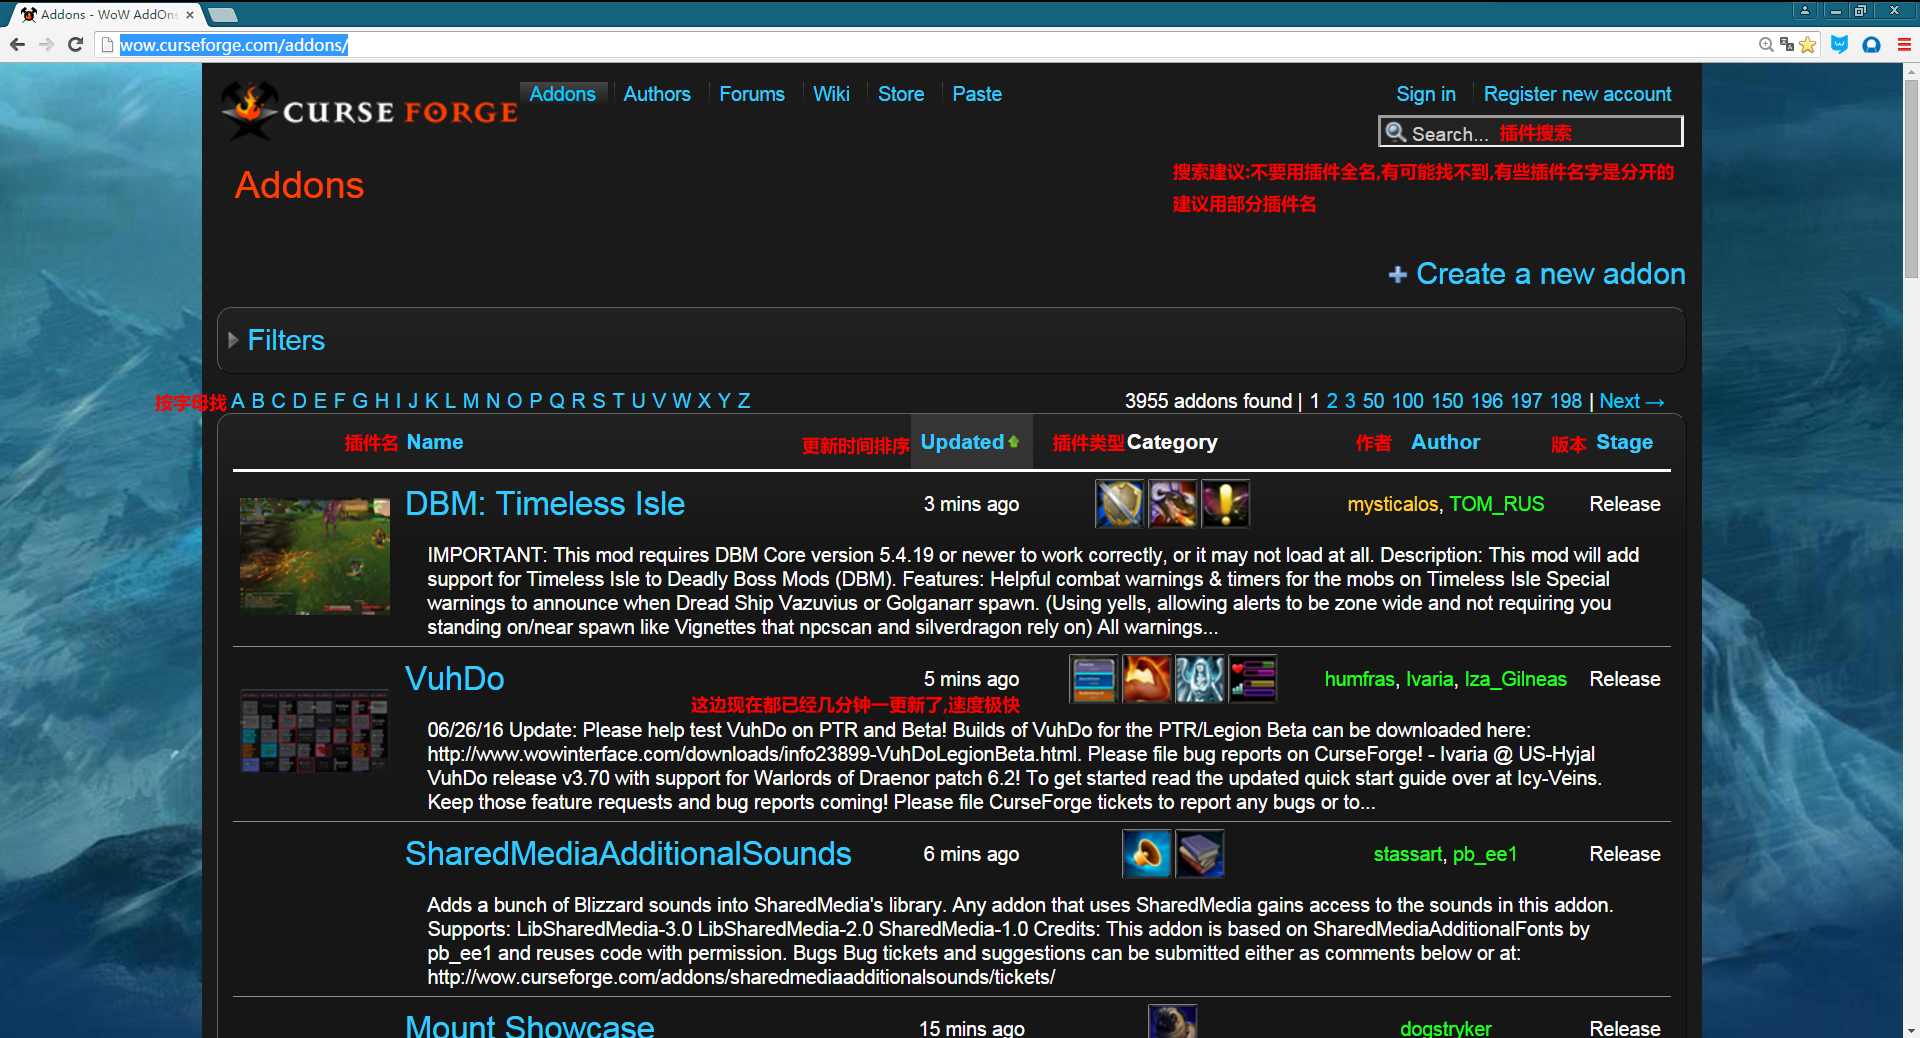Viewport: 1920px width, 1038px height.
Task: Sort addons by Name column
Action: coord(434,442)
